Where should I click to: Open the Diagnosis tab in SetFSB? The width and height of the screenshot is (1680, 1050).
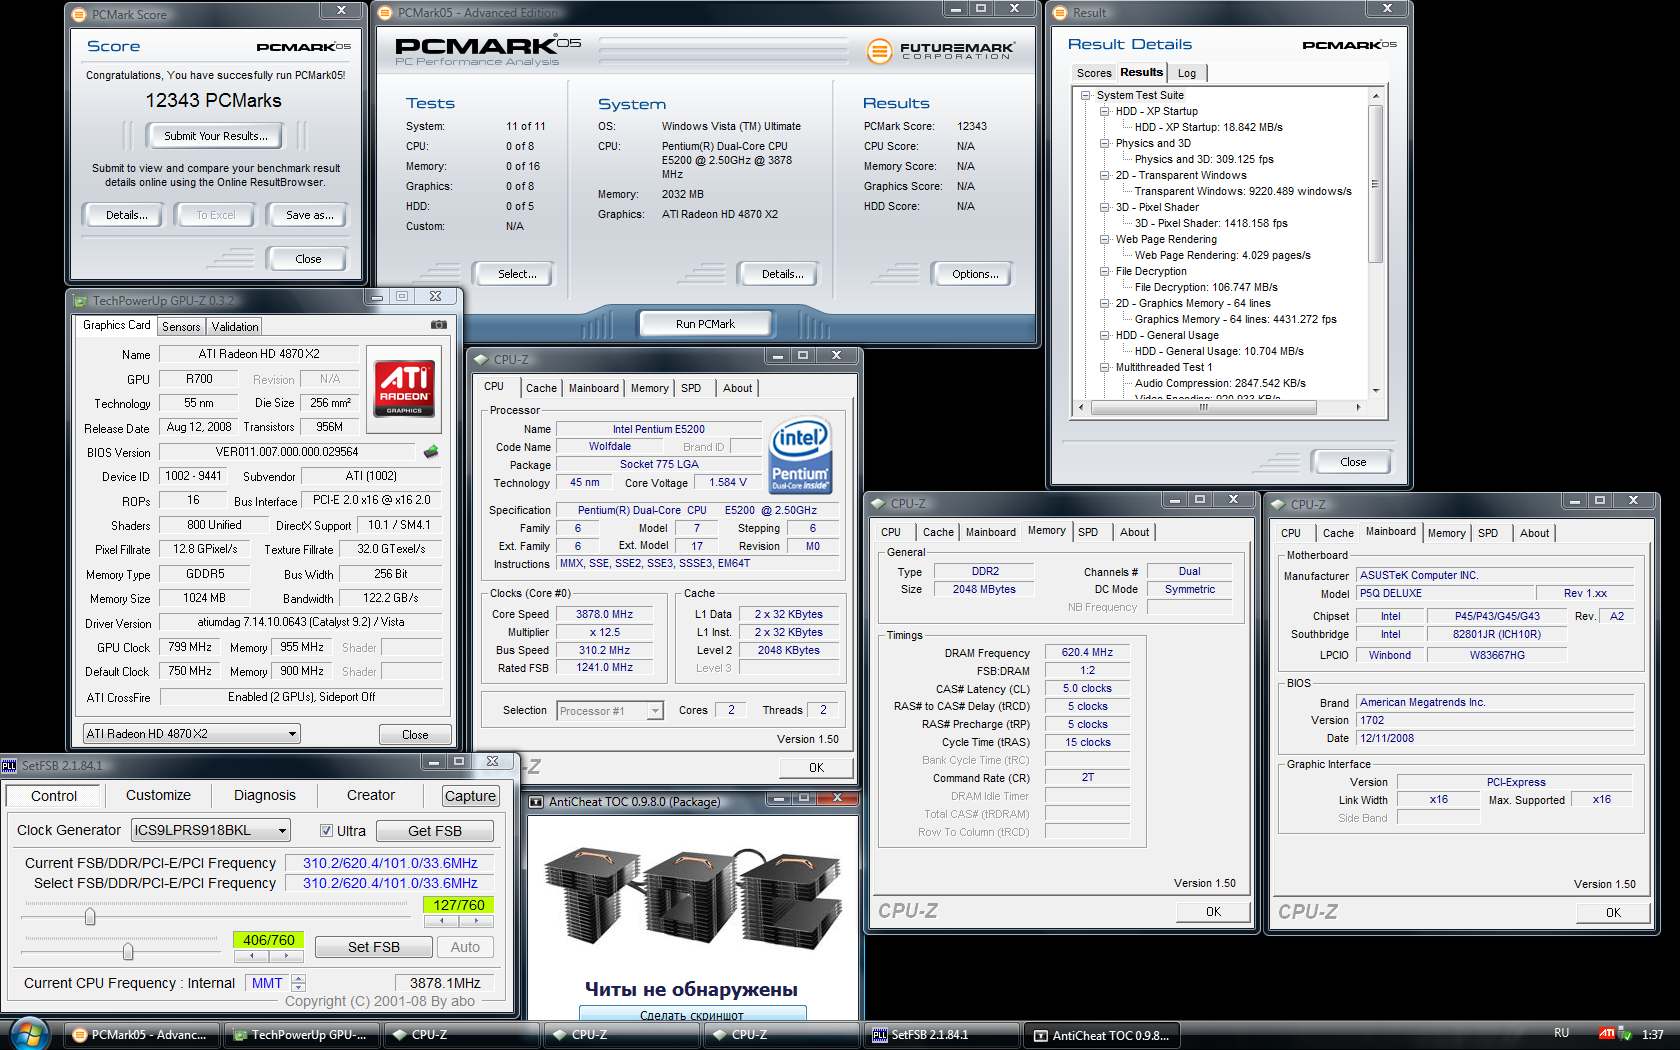(265, 796)
